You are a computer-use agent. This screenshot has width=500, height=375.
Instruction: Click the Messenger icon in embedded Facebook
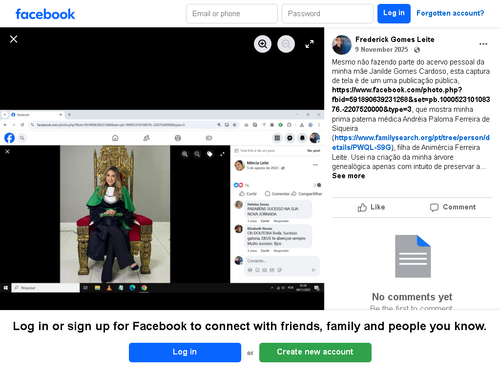290,138
